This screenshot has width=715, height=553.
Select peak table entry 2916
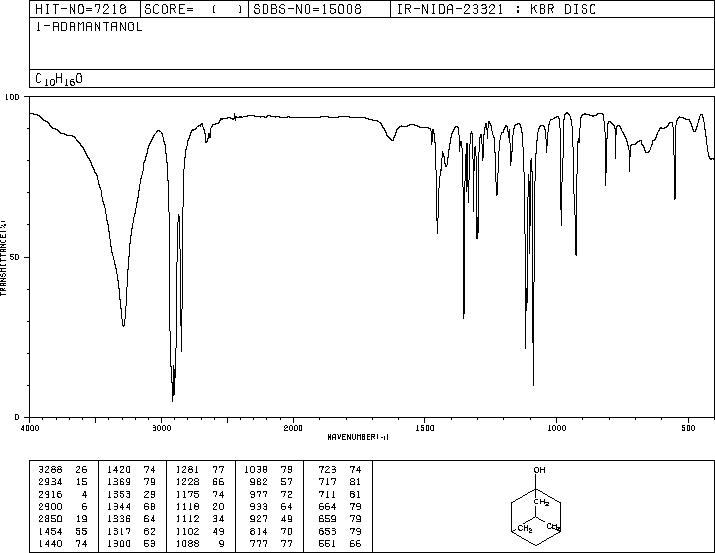tap(63, 494)
